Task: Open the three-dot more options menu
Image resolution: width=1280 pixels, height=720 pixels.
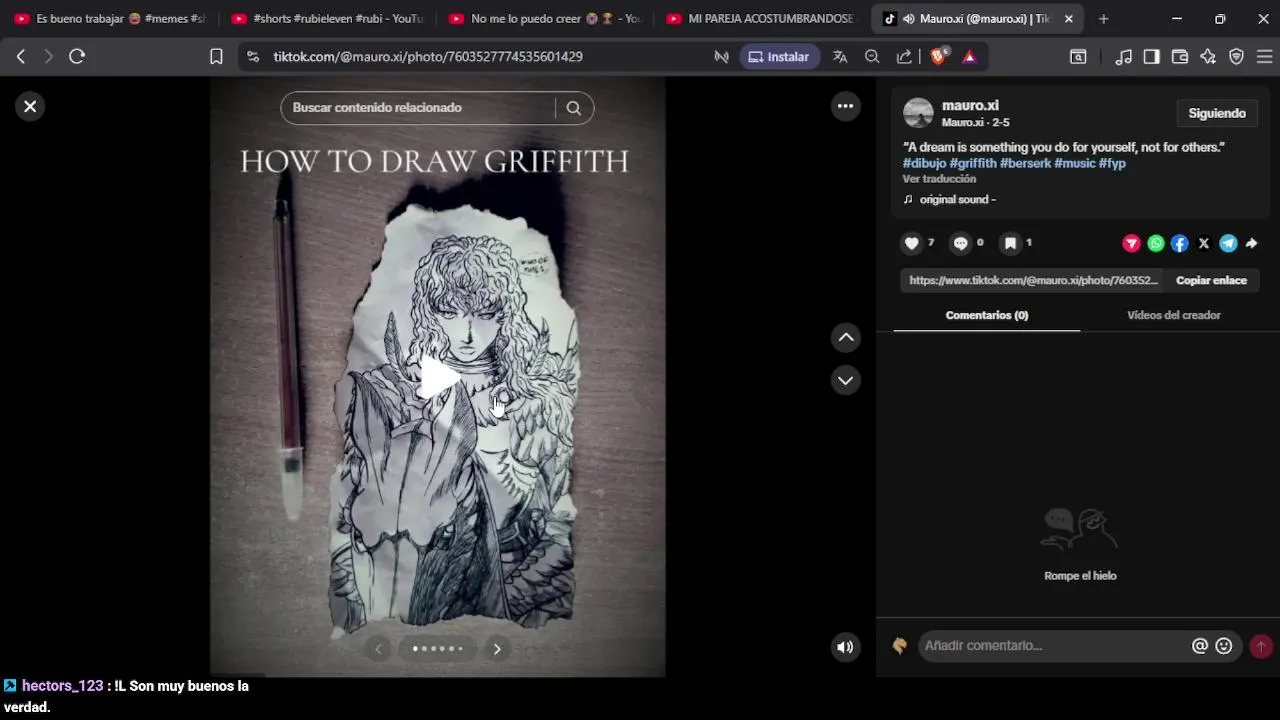Action: pos(846,106)
